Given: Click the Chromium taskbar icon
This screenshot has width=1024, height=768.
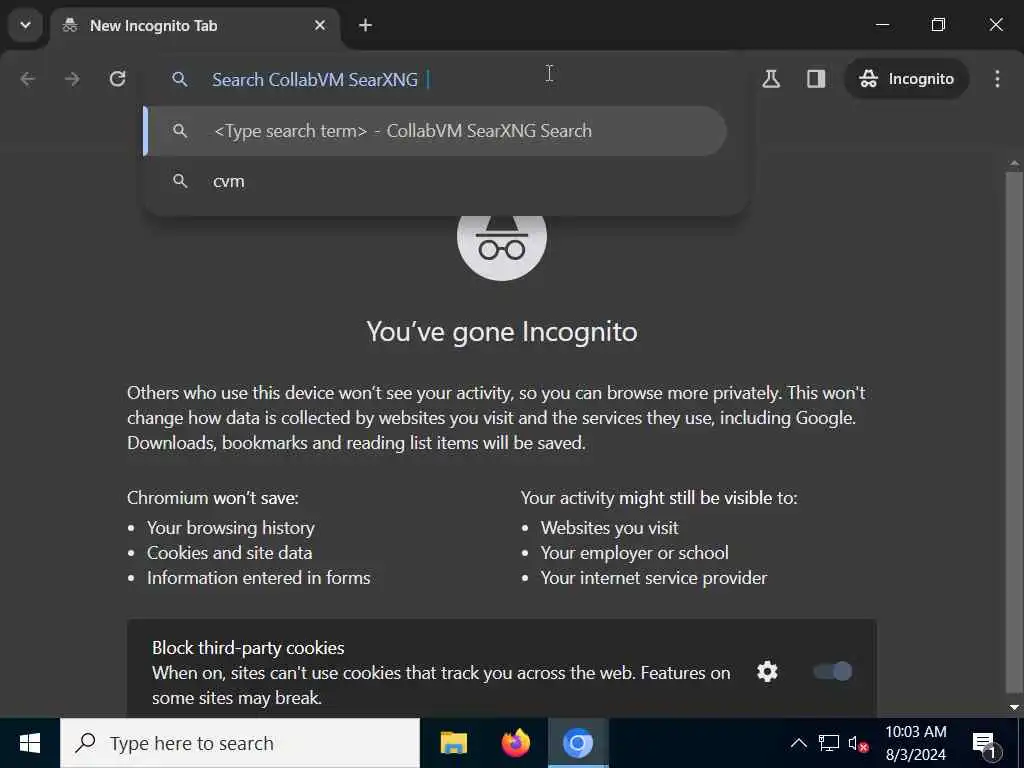Looking at the screenshot, I should point(578,743).
